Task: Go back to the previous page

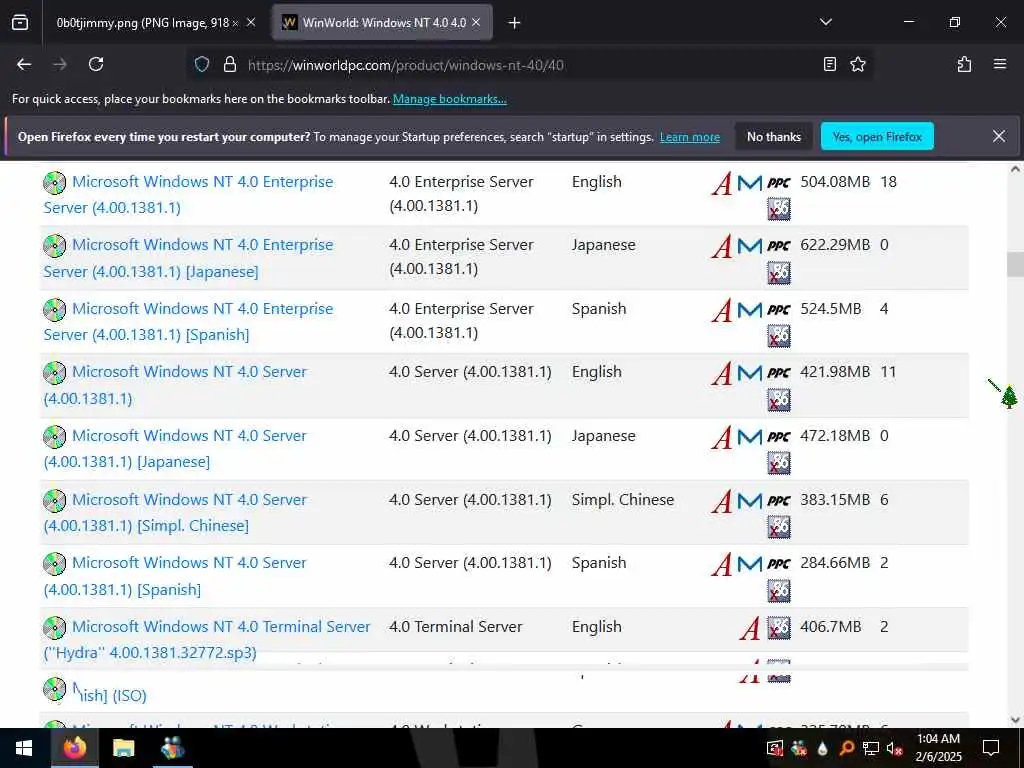Action: tap(24, 64)
